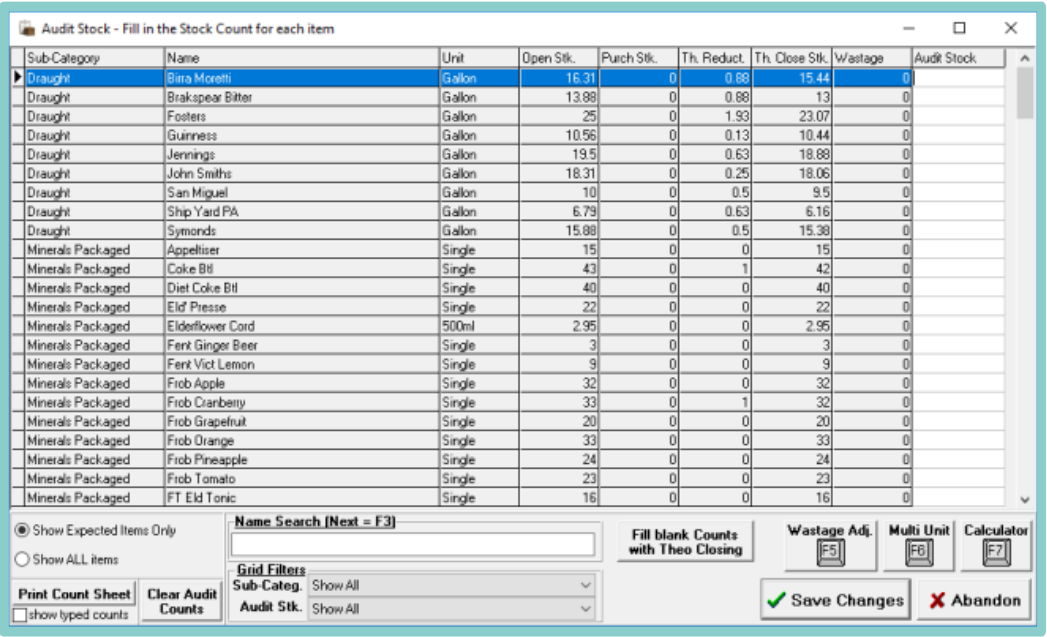Maximize the Audit Stock window
Image resolution: width=1047 pixels, height=637 pixels.
[958, 28]
